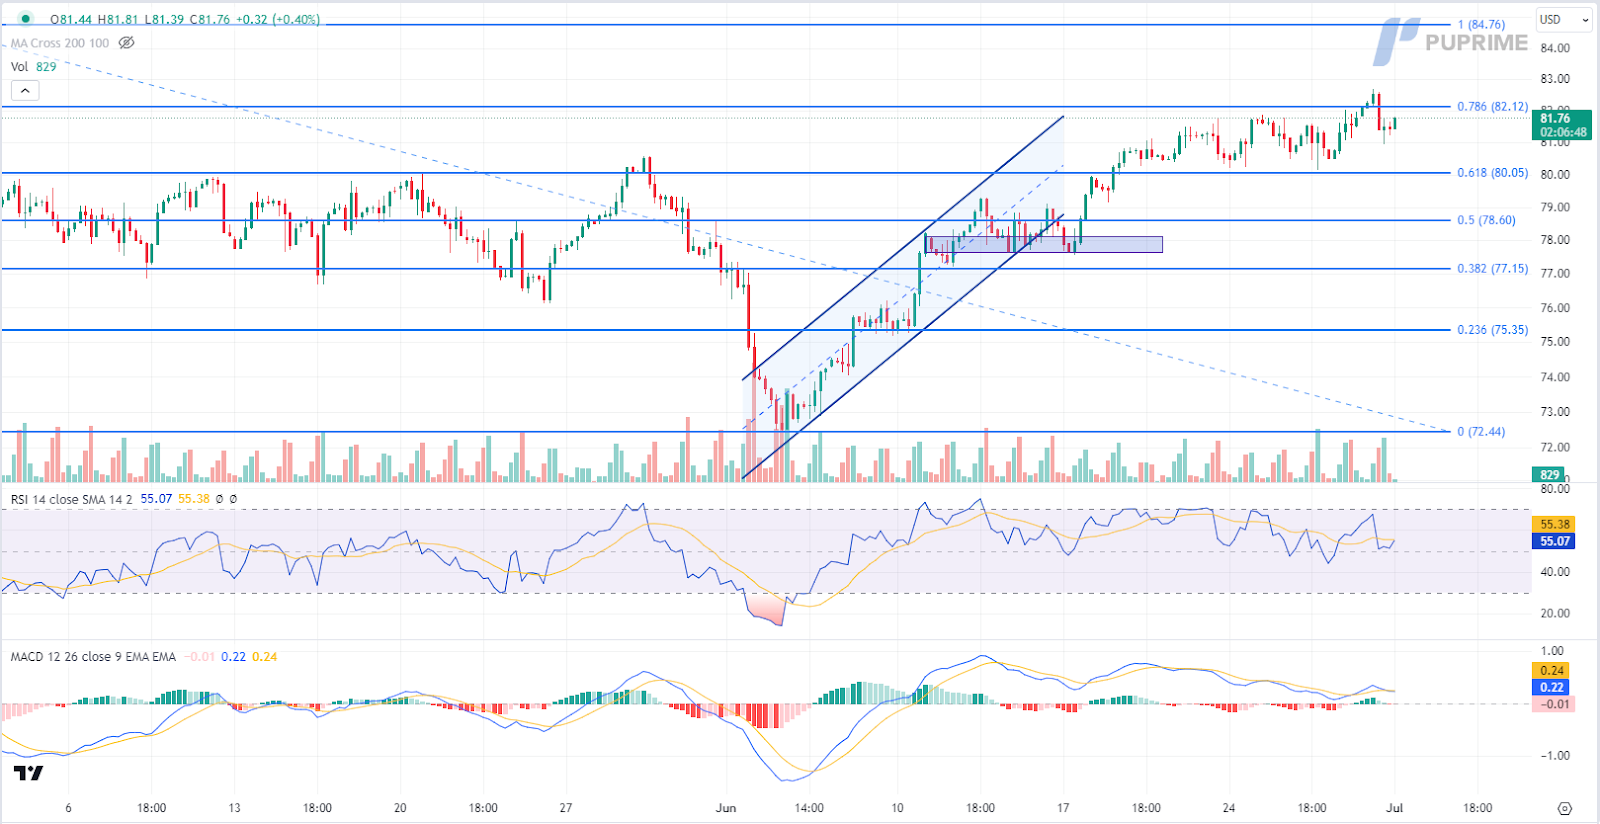Click the +0.32 (+0.40%) change readout
Image resolution: width=1600 pixels, height=824 pixels.
coord(279,19)
